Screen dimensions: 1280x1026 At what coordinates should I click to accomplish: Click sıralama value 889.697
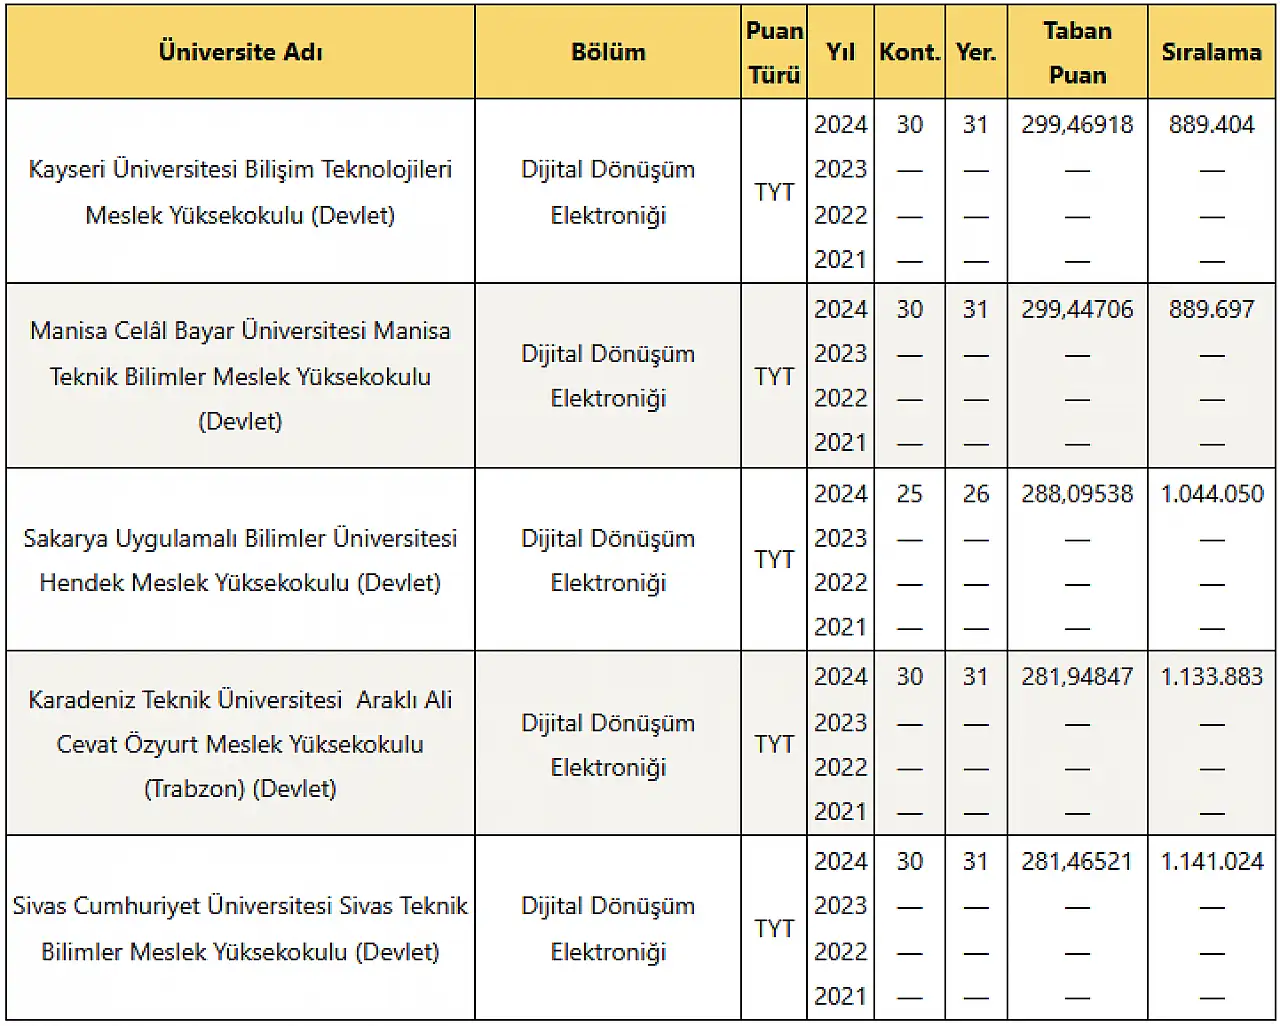pyautogui.click(x=1212, y=310)
